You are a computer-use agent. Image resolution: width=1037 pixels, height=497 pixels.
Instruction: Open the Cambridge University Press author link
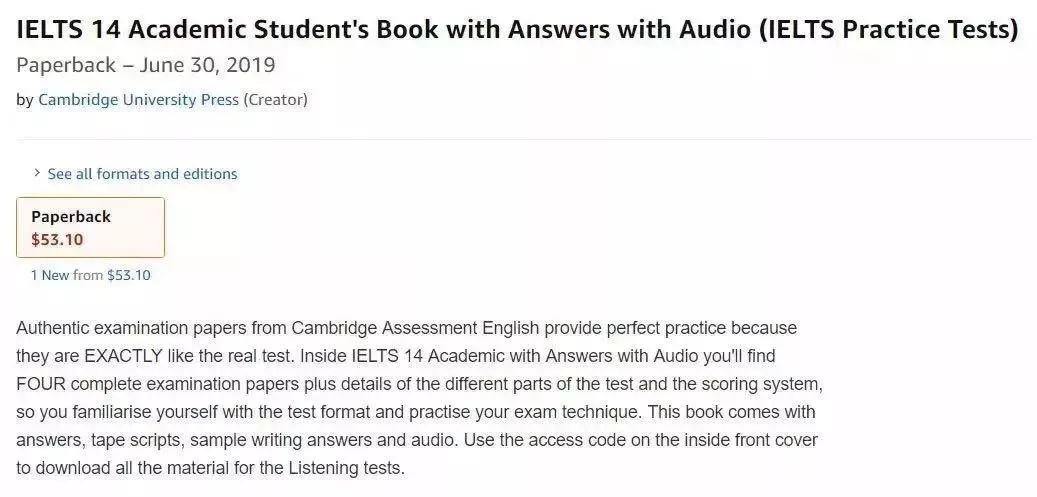click(x=138, y=100)
